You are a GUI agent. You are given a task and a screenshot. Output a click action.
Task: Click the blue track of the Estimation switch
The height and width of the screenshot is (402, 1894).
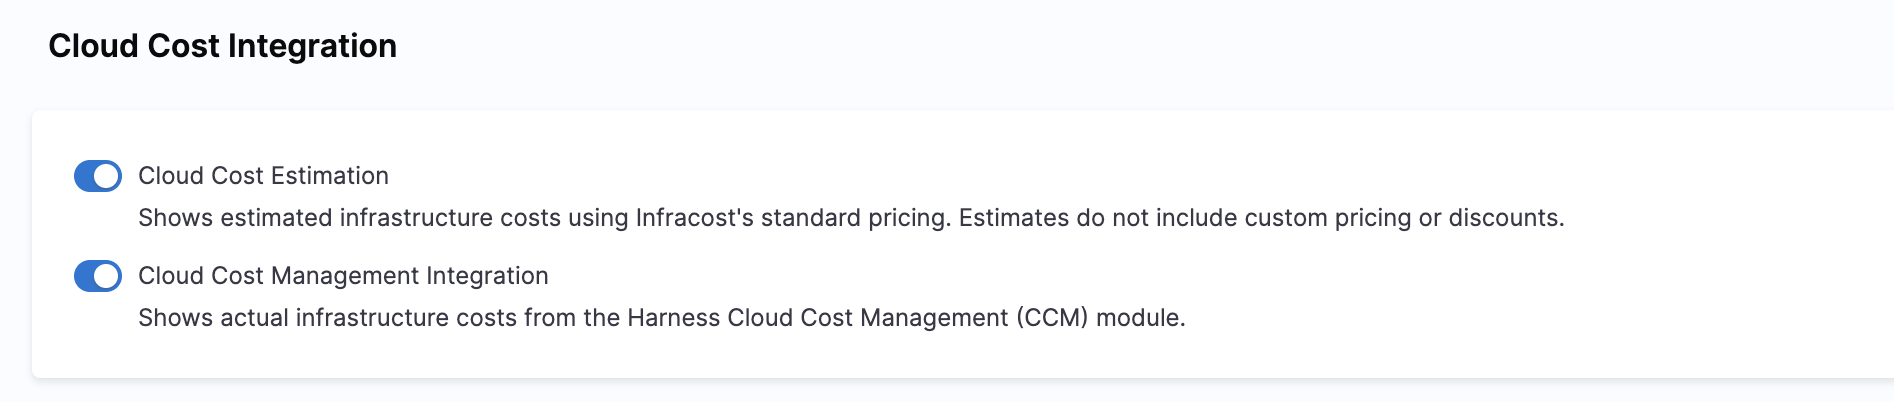click(x=84, y=176)
